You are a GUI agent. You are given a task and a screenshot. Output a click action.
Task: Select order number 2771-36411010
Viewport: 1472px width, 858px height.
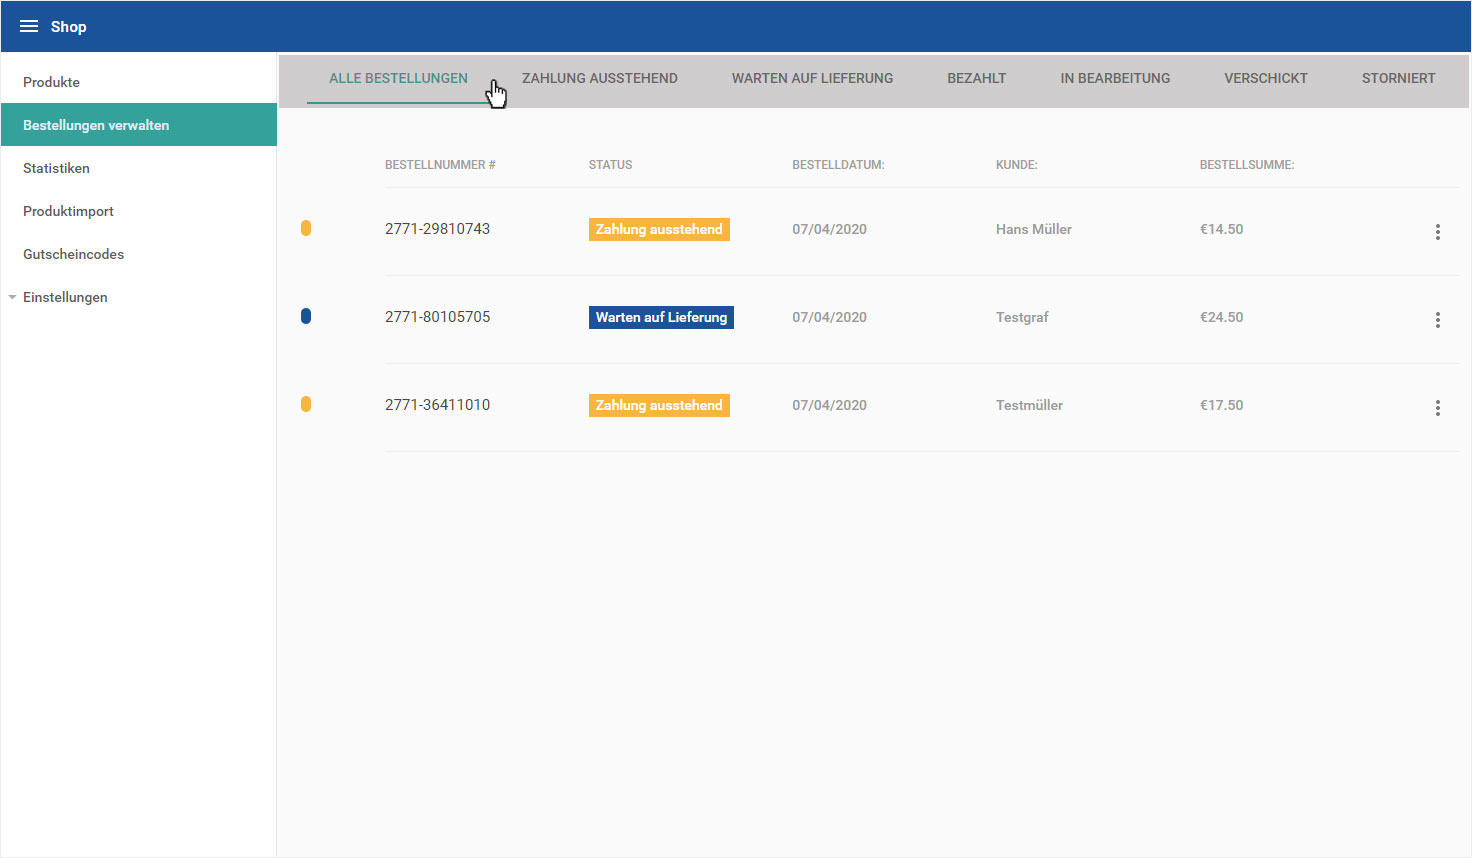(x=437, y=405)
